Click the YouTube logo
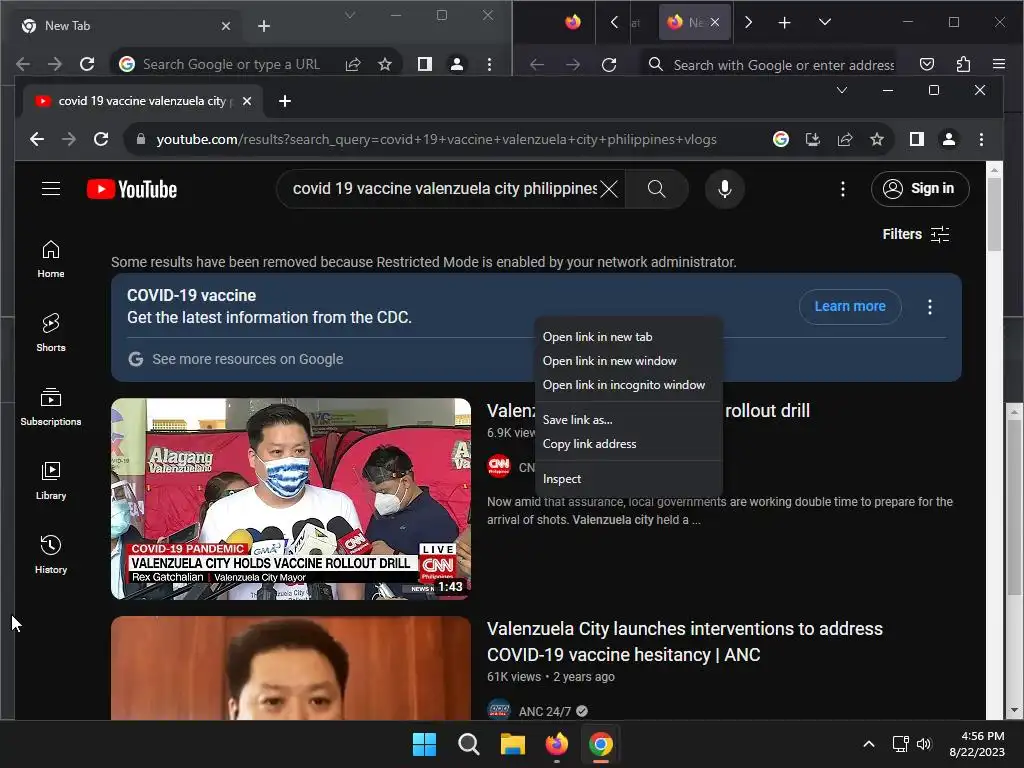The image size is (1024, 768). click(x=132, y=189)
